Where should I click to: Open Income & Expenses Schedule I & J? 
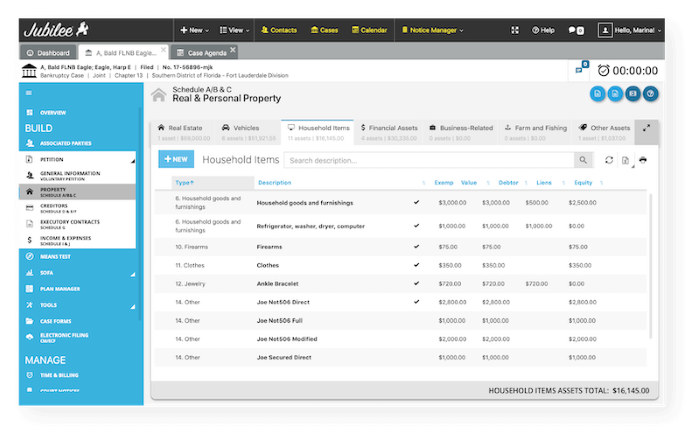[x=77, y=241]
